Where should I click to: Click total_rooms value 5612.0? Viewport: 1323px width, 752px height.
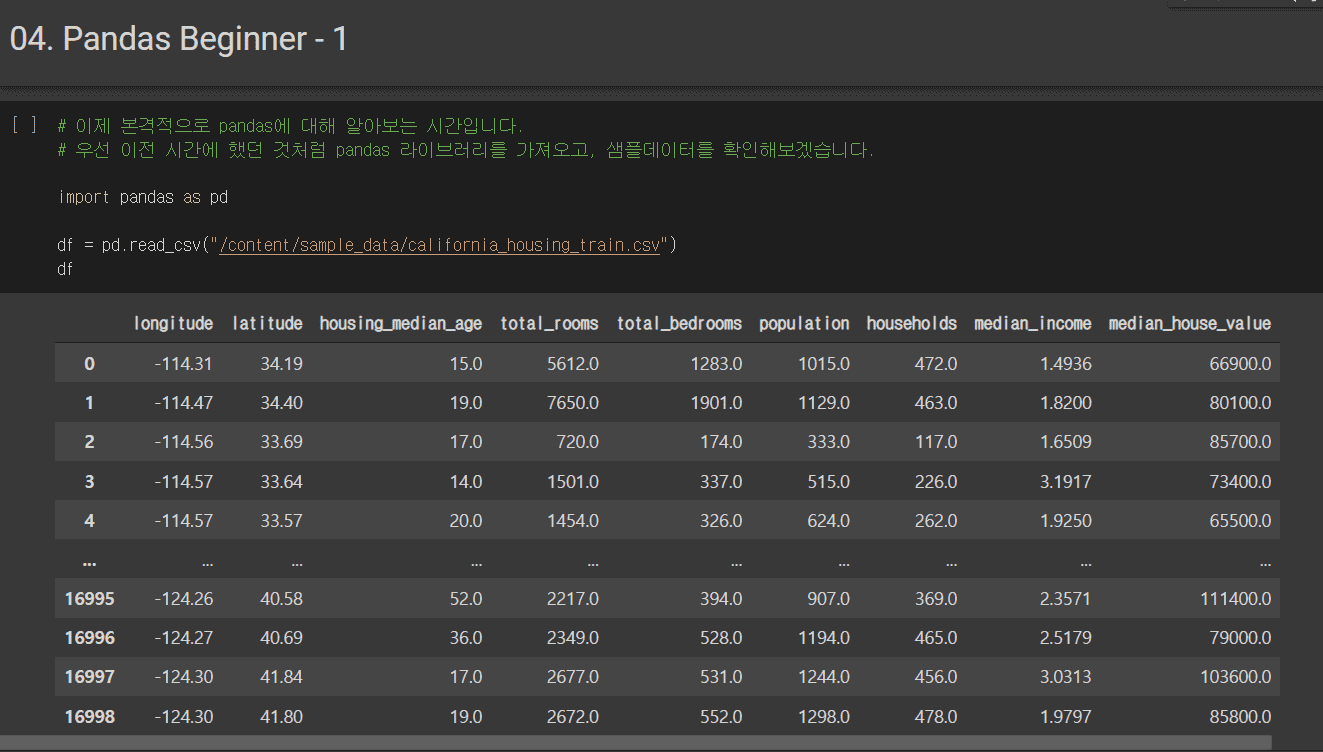pos(573,364)
